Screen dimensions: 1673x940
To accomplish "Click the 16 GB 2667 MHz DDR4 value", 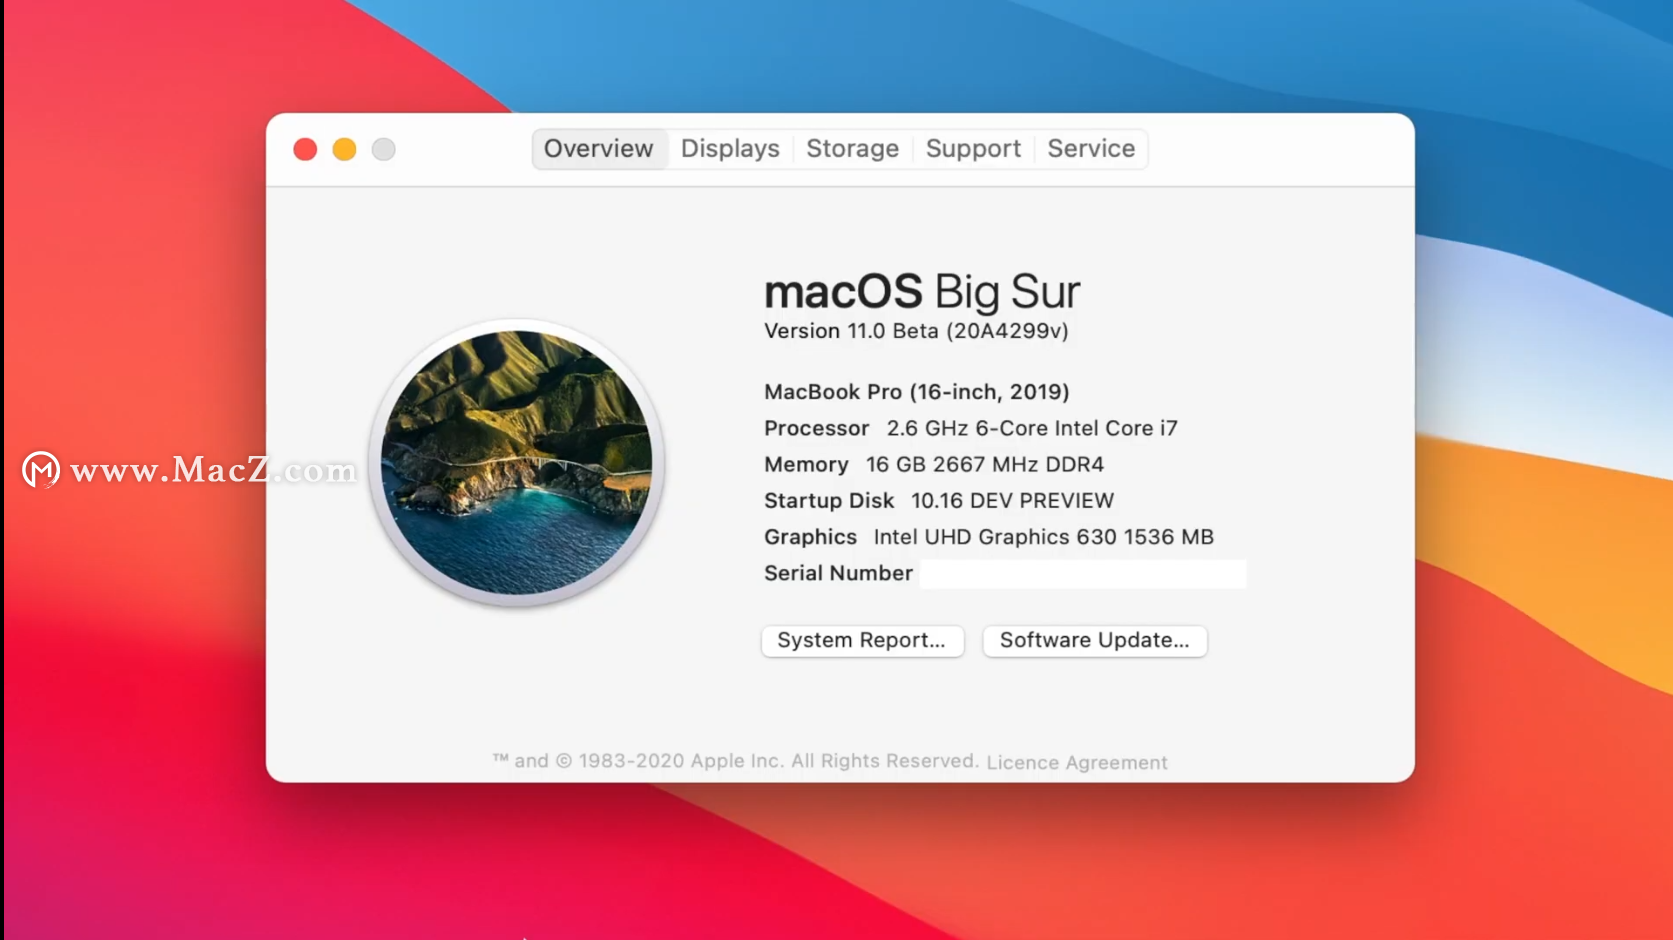I will coord(985,464).
